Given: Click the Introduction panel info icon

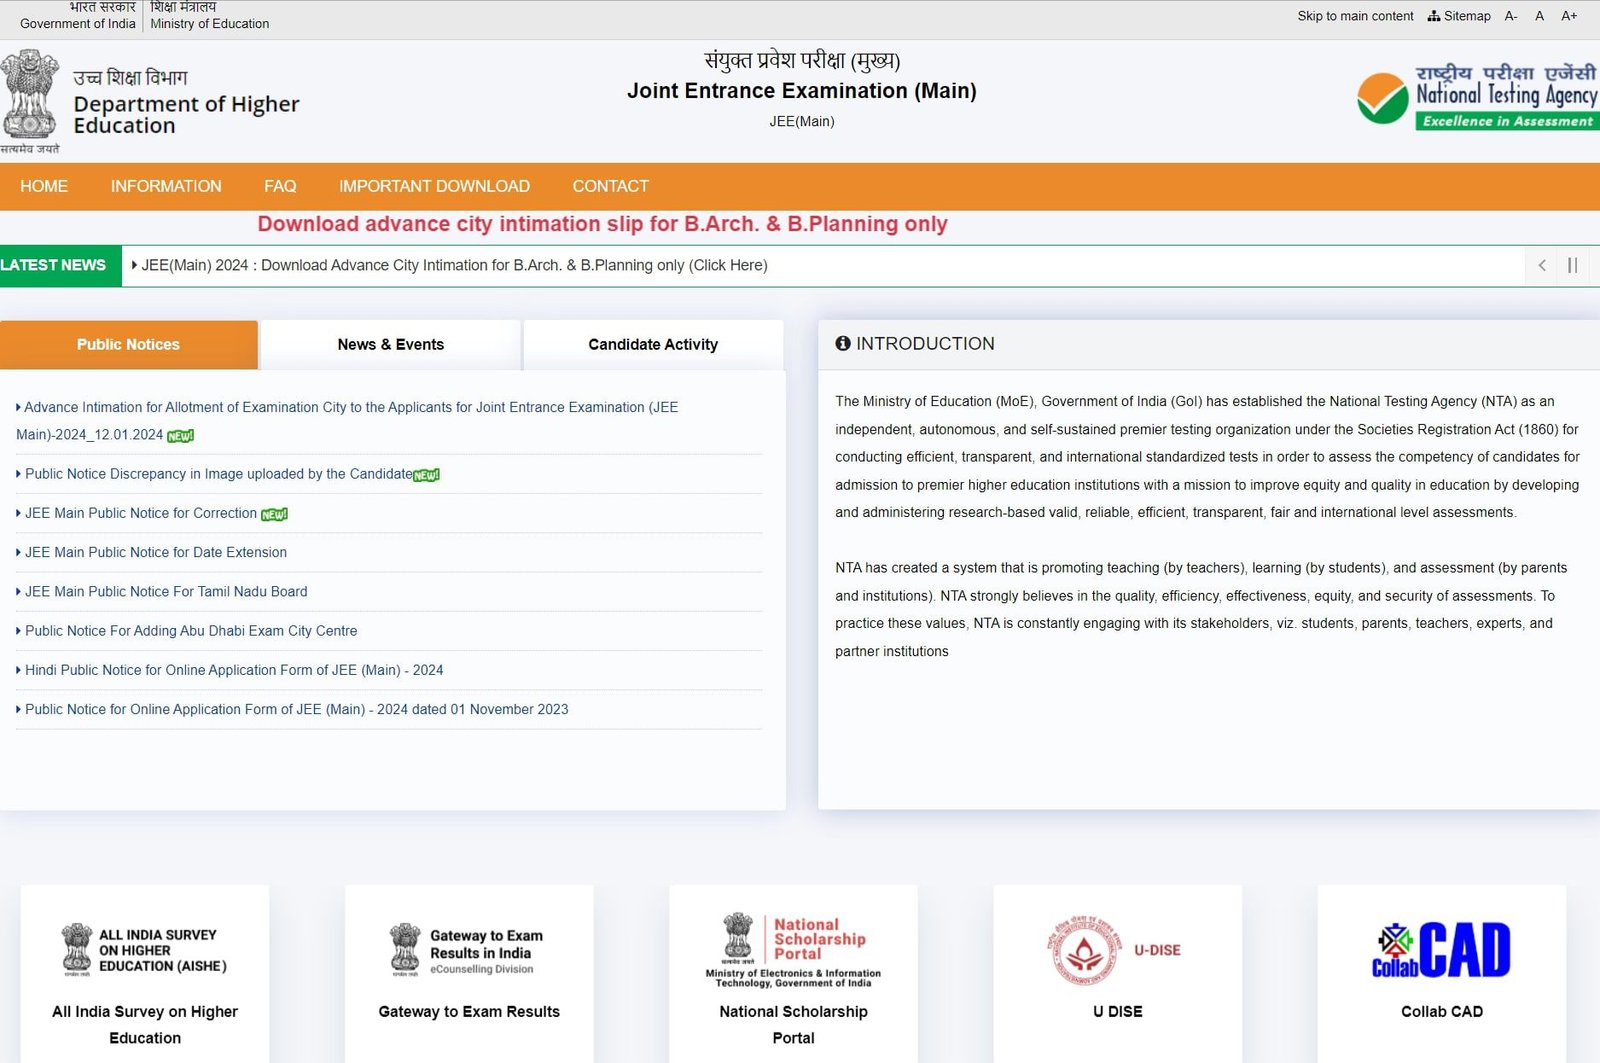Looking at the screenshot, I should pos(844,343).
